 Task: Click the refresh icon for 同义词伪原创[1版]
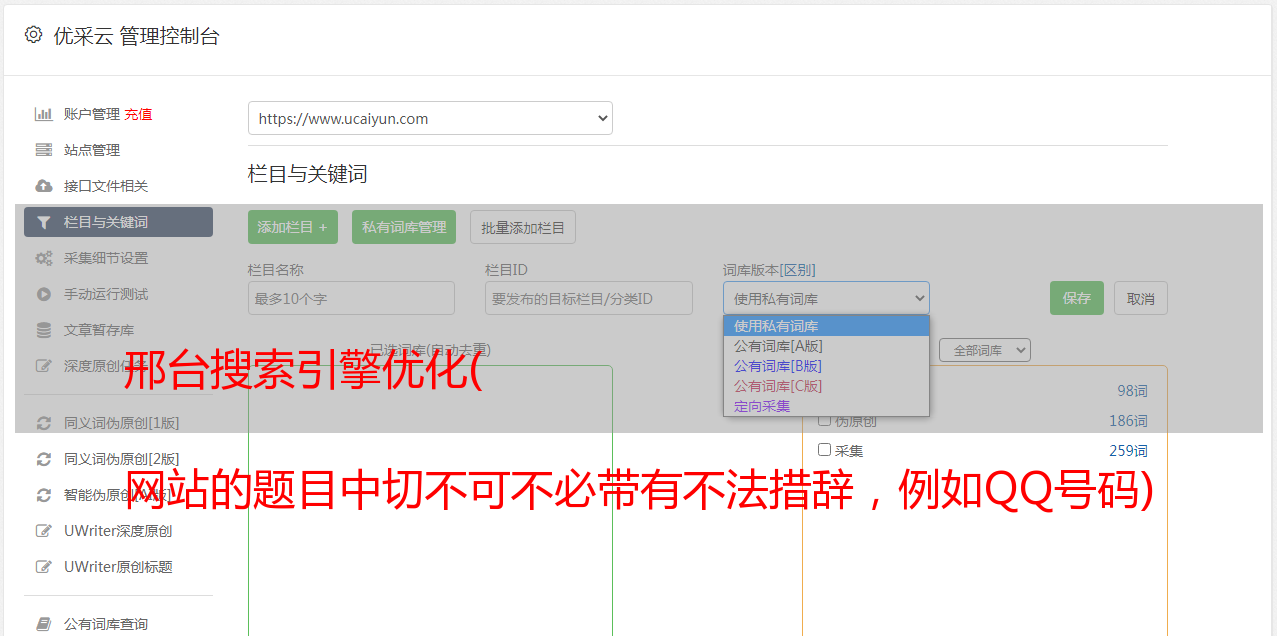pyautogui.click(x=43, y=423)
